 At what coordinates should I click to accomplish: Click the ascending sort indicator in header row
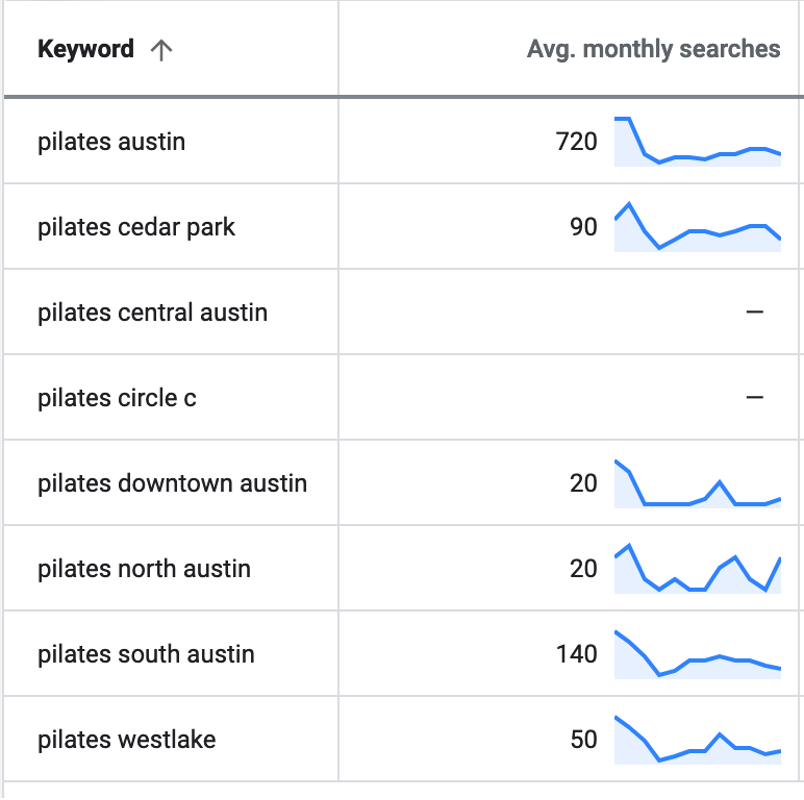(163, 48)
